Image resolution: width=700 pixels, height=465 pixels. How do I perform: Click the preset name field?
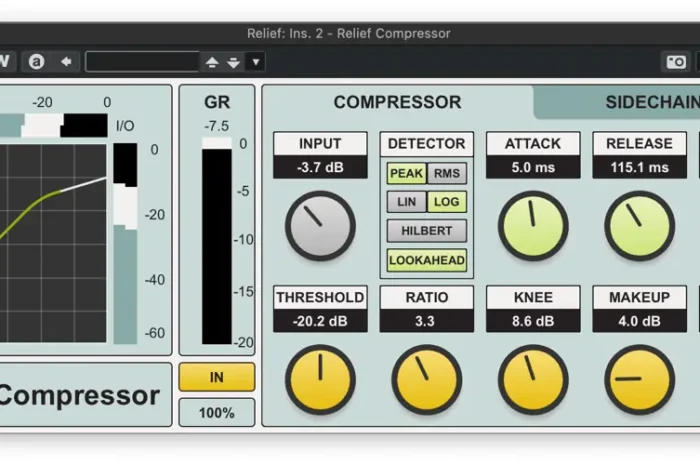pyautogui.click(x=142, y=62)
